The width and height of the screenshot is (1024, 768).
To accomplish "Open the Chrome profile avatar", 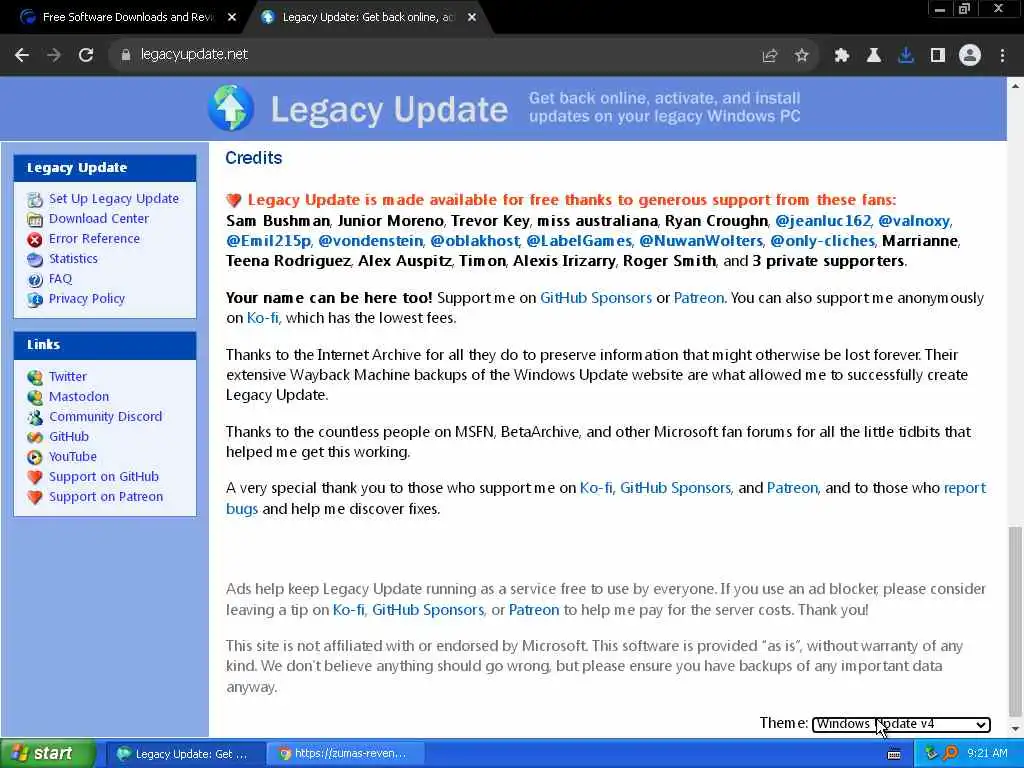I will pos(970,56).
